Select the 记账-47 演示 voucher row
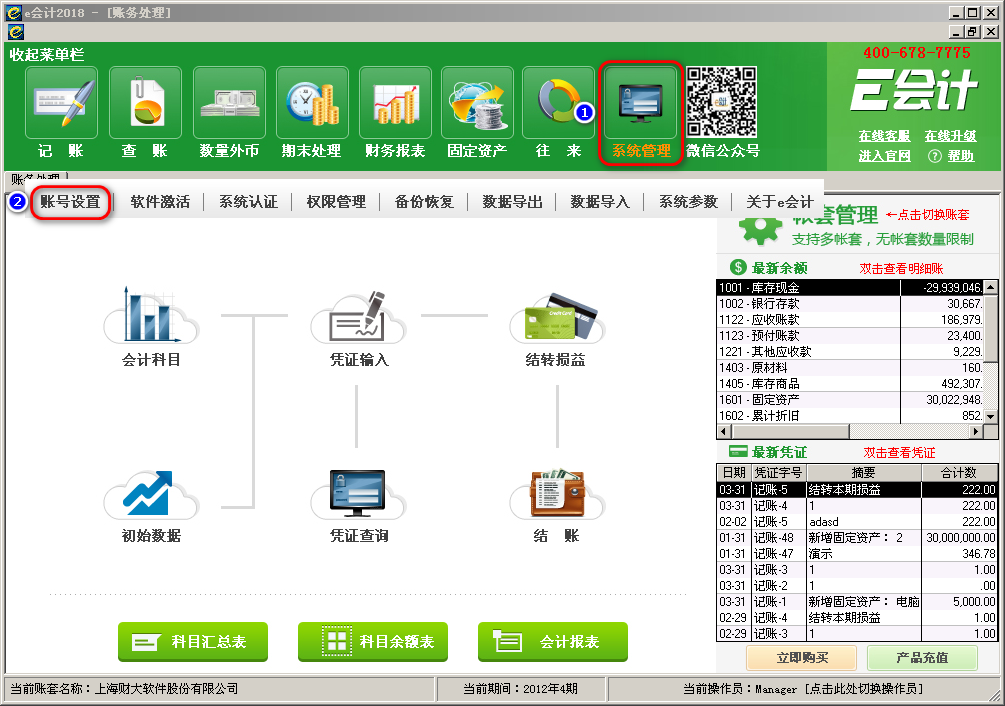This screenshot has width=1005, height=706. coord(857,554)
